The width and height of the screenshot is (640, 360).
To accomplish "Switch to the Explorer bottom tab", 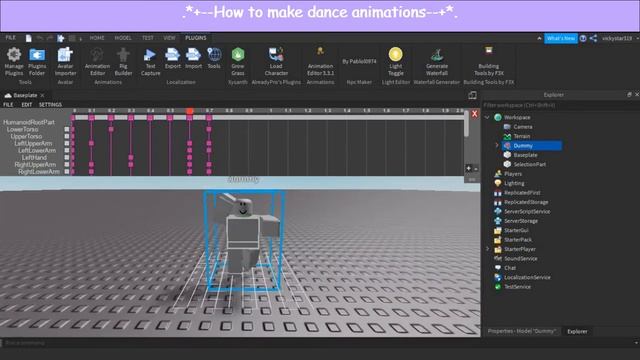I will tap(577, 331).
